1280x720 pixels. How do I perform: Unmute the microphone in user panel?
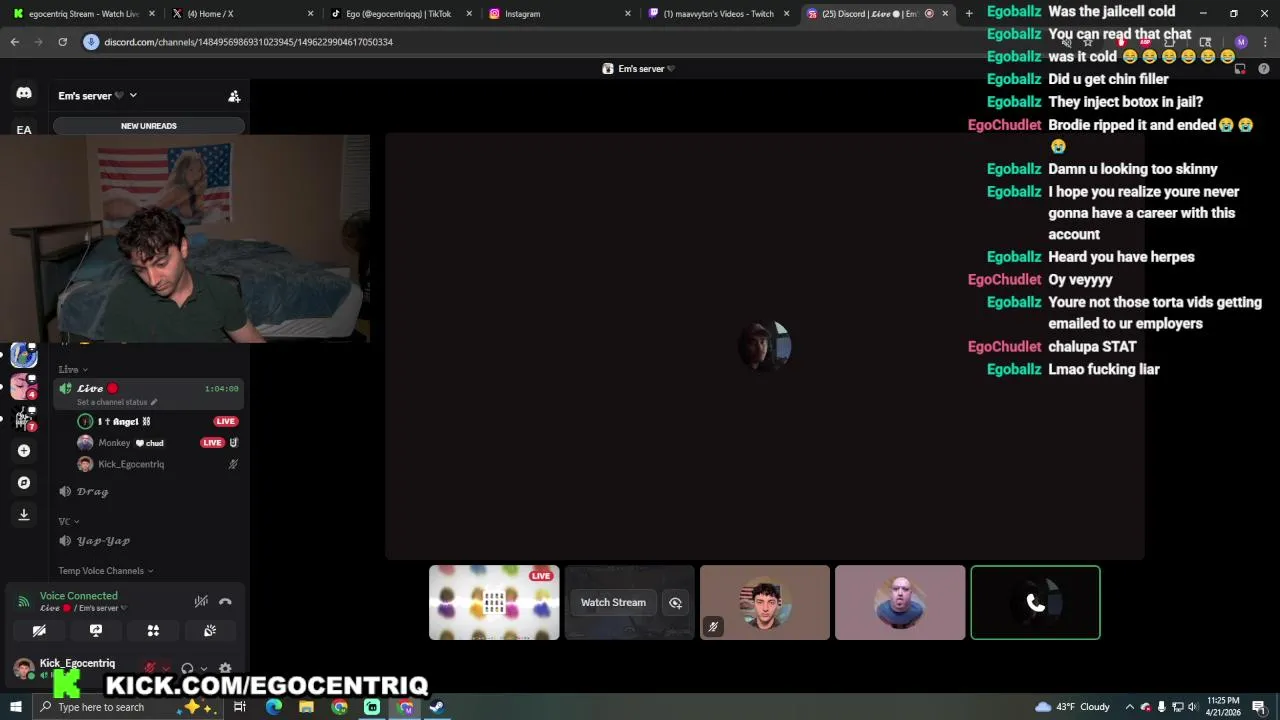coord(150,668)
